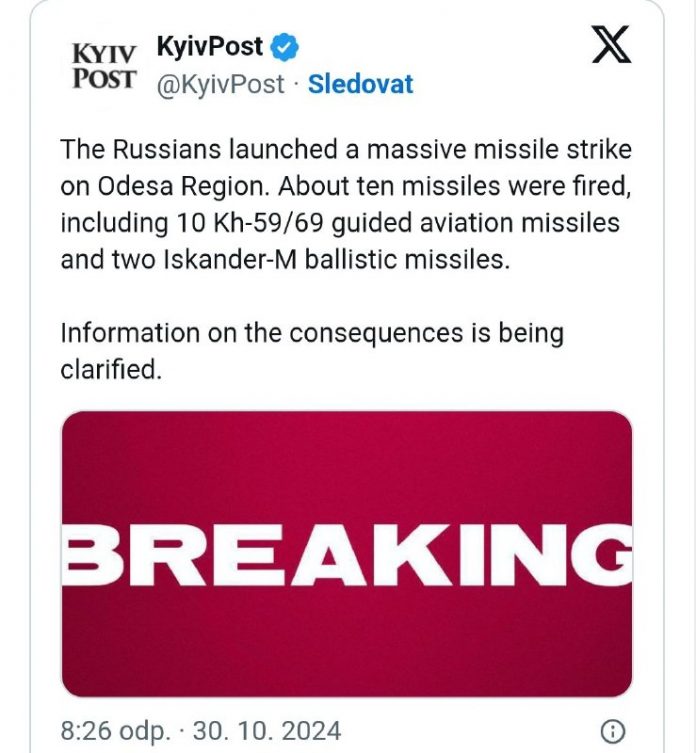The width and height of the screenshot is (696, 753).
Task: Follow KyivPost via the Sledovat link
Action: point(360,85)
